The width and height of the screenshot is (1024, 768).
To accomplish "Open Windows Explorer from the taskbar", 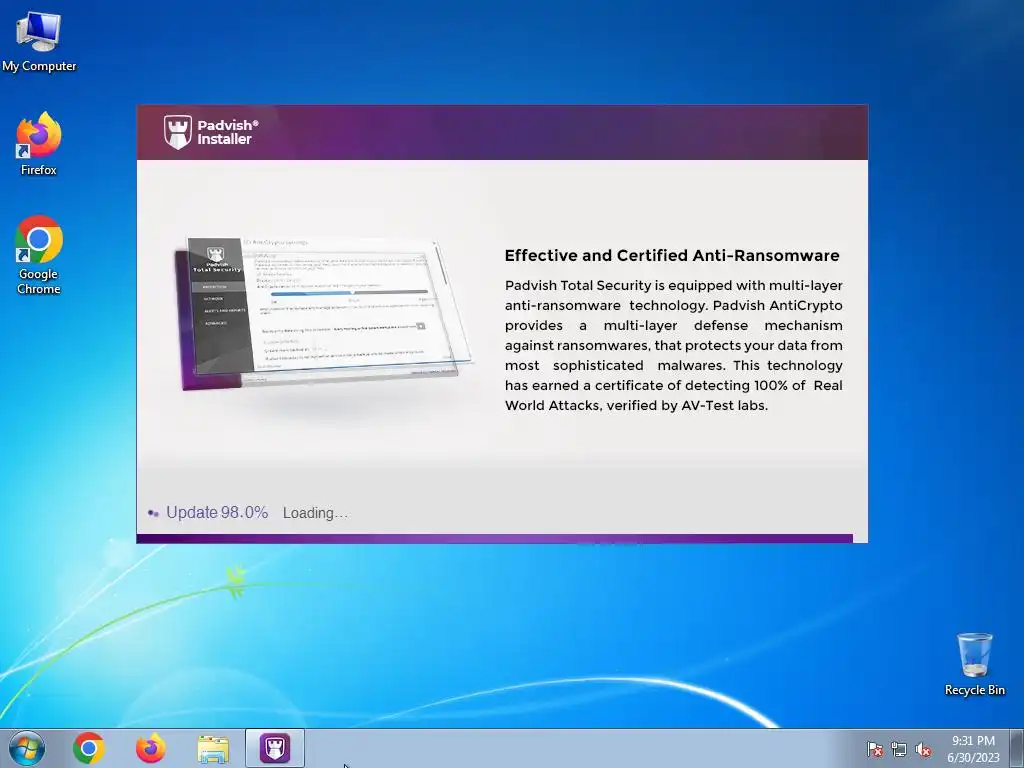I will tap(213, 749).
